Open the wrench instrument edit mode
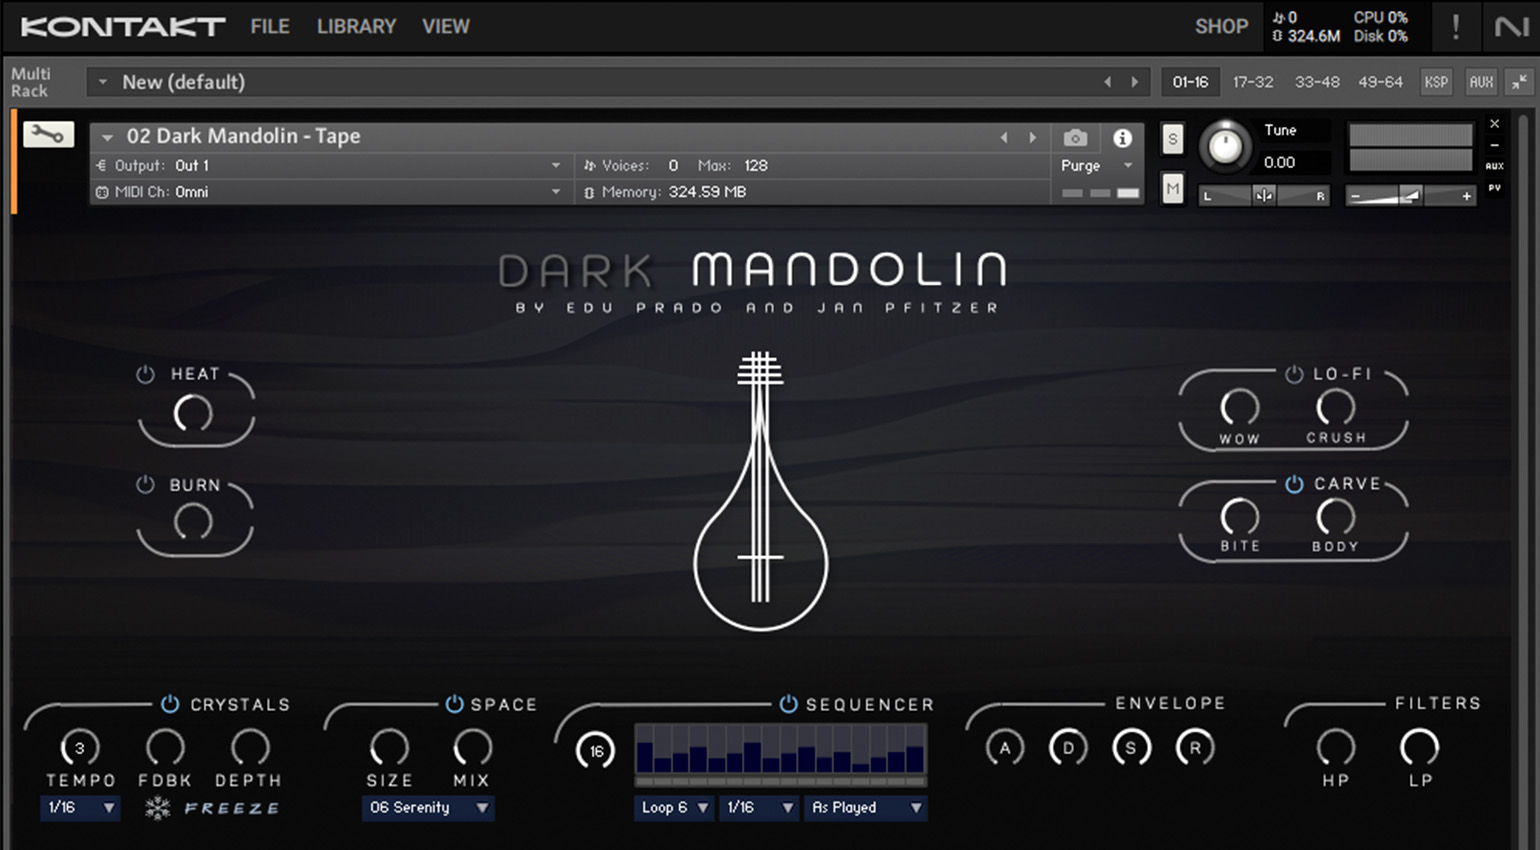Image resolution: width=1540 pixels, height=850 pixels. 48,134
